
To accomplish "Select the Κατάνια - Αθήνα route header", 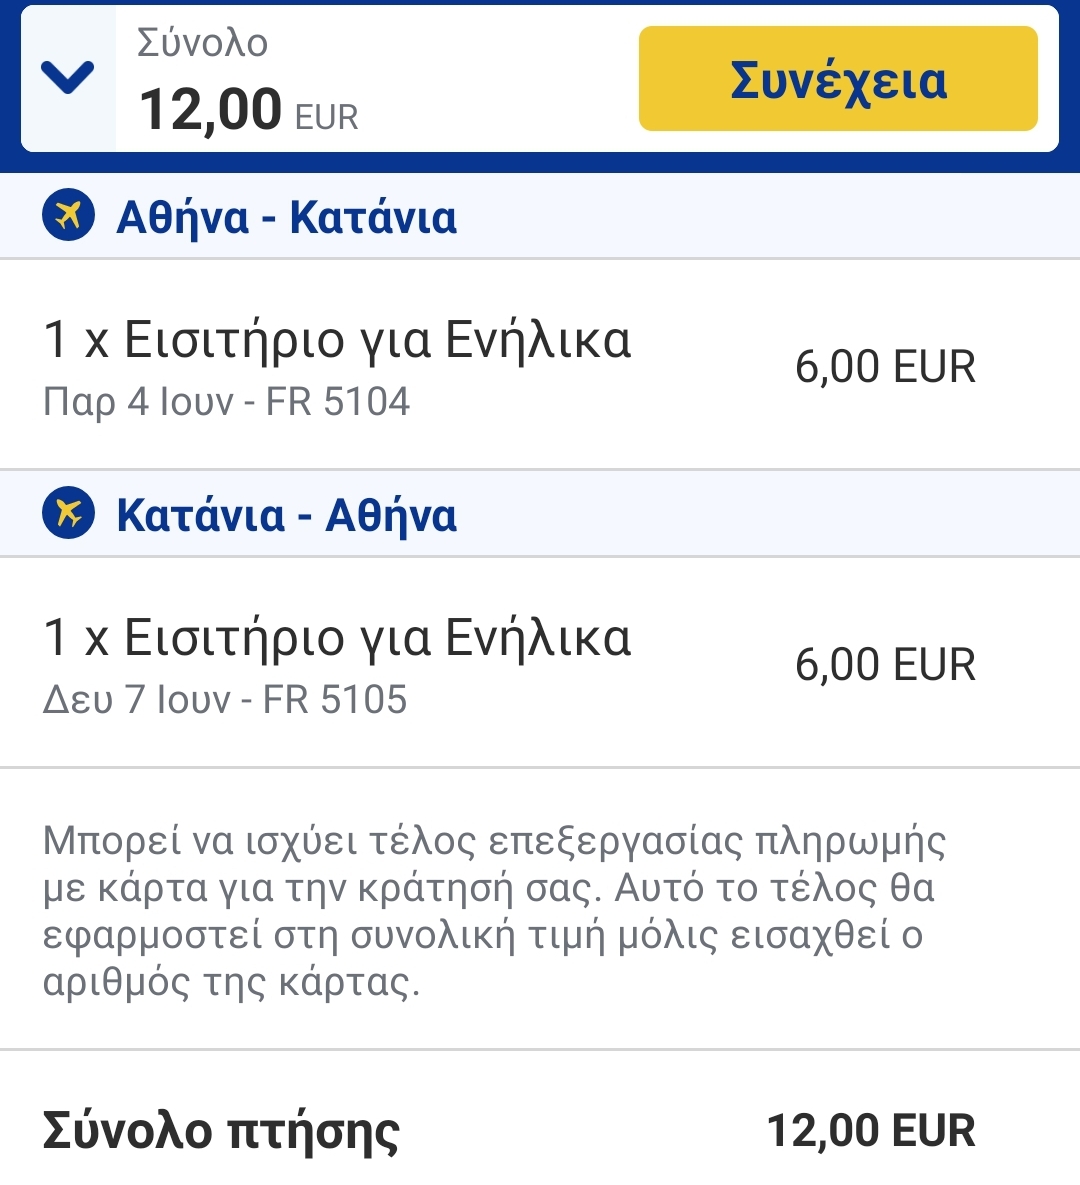I will pos(286,515).
